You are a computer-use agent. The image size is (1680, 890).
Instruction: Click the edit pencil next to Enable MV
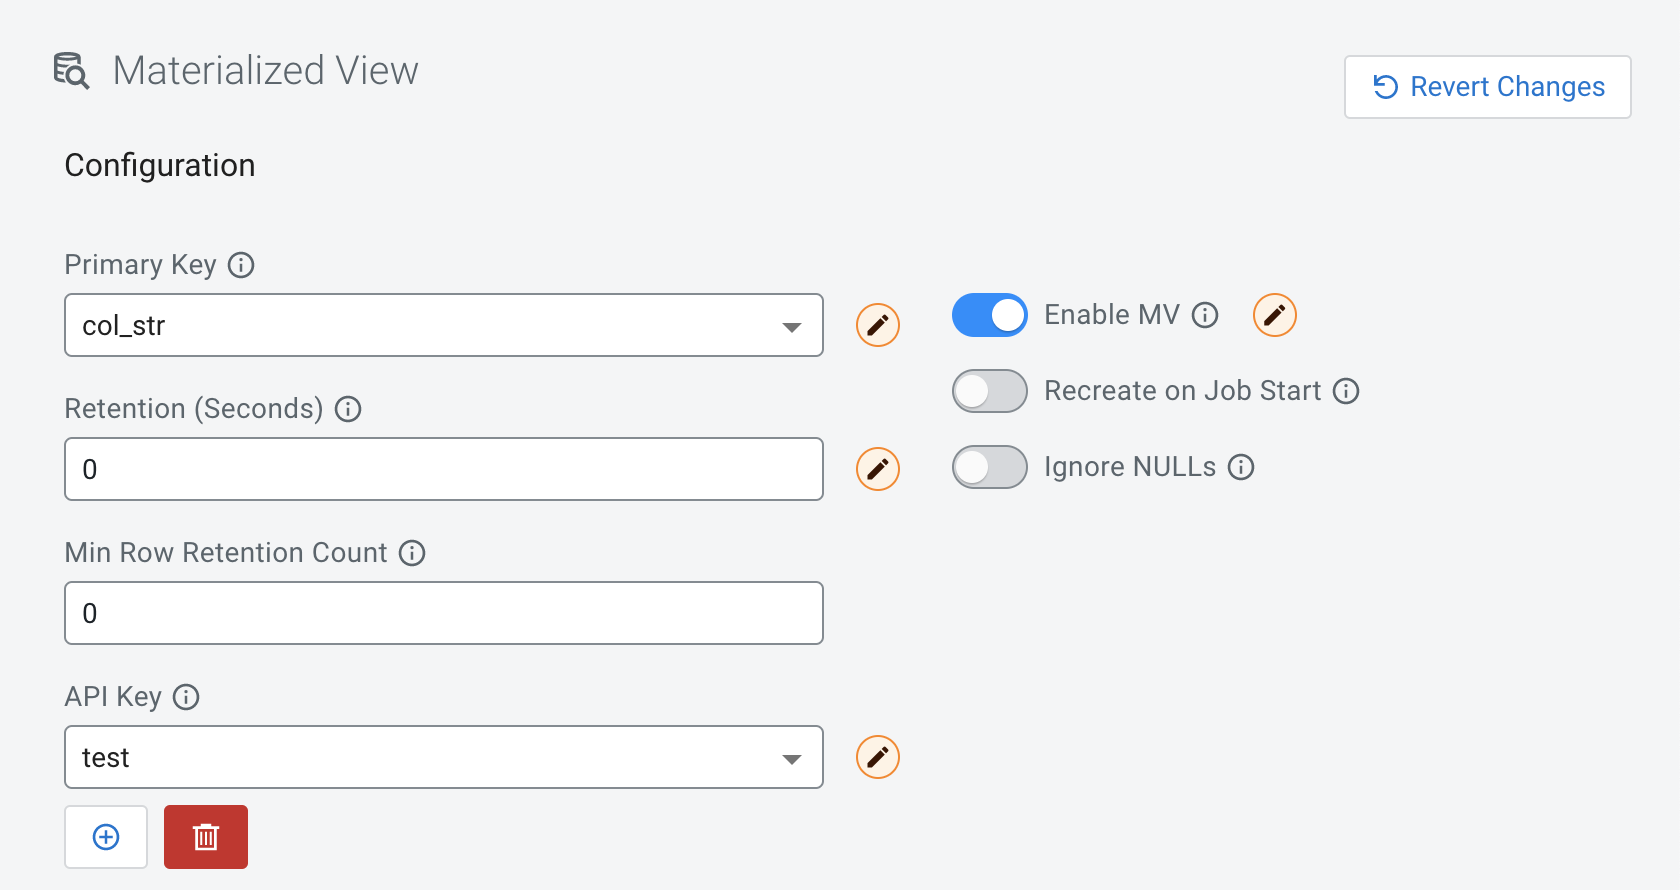(1275, 315)
